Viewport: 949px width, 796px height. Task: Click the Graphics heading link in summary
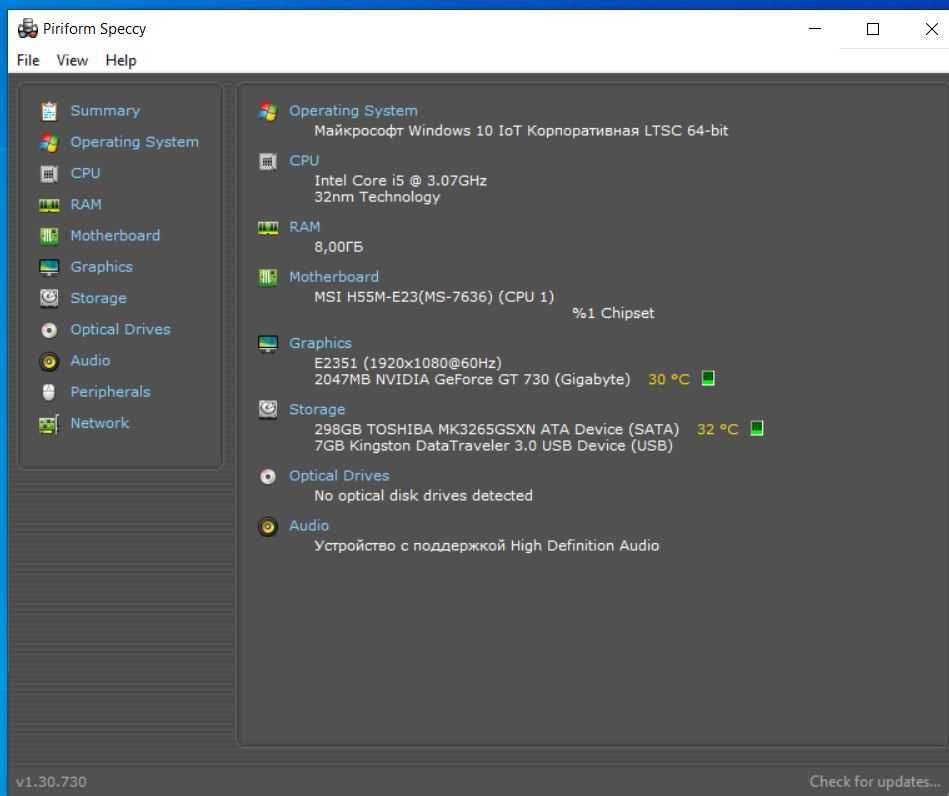tap(320, 343)
